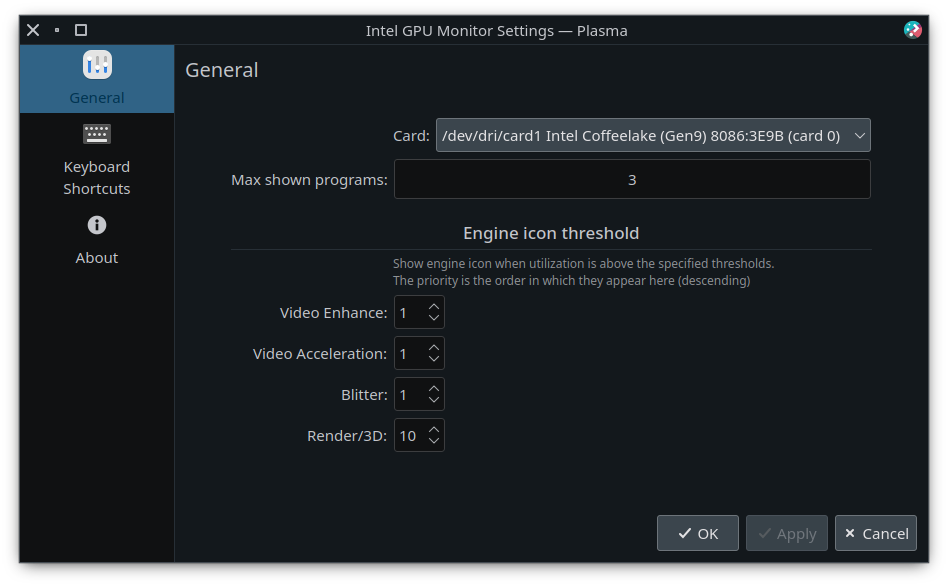Click the Cancel button
Viewport: 948px width, 586px height.
[875, 533]
